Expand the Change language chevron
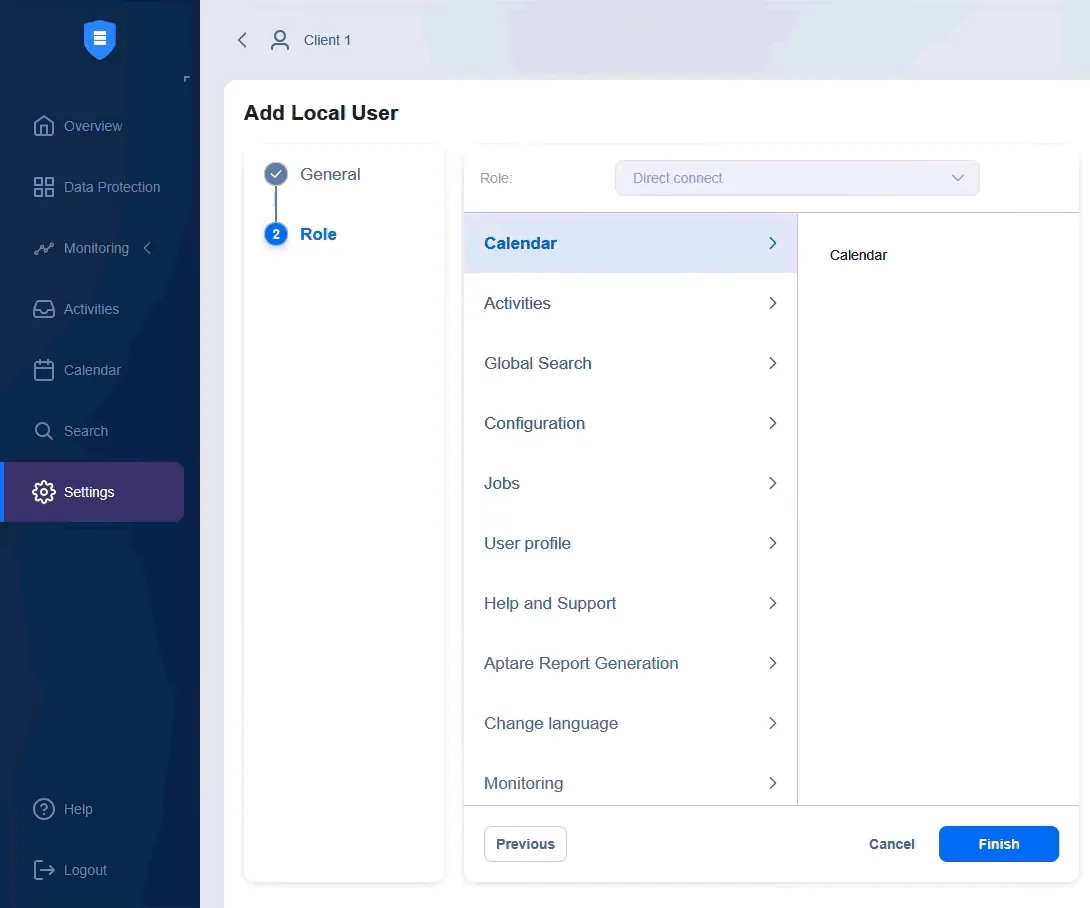Screen dimensions: 1090x908 click(772, 723)
